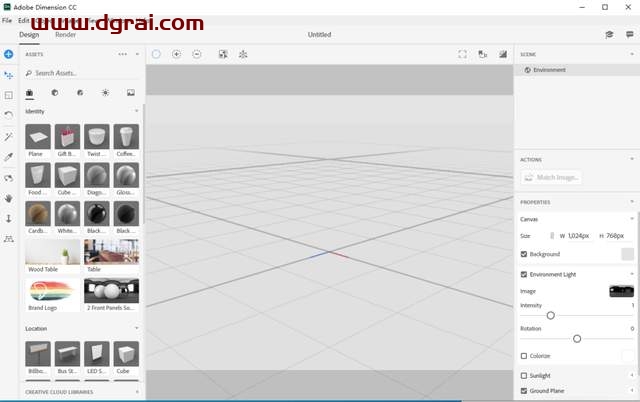Click the Frame selection toolbar icon
Viewport: 640px width, 402px height.
click(223, 54)
